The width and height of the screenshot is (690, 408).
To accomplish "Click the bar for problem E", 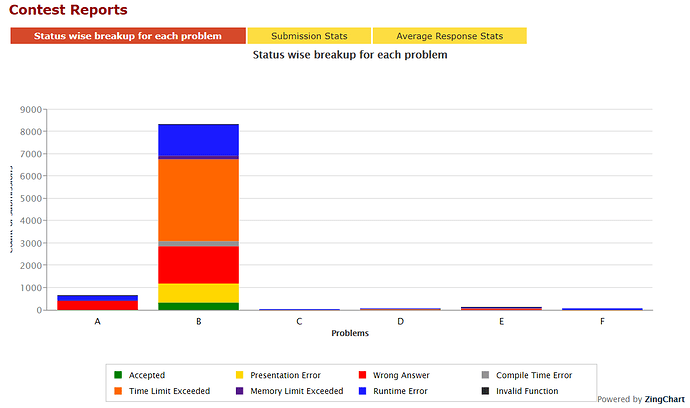I will [501, 309].
